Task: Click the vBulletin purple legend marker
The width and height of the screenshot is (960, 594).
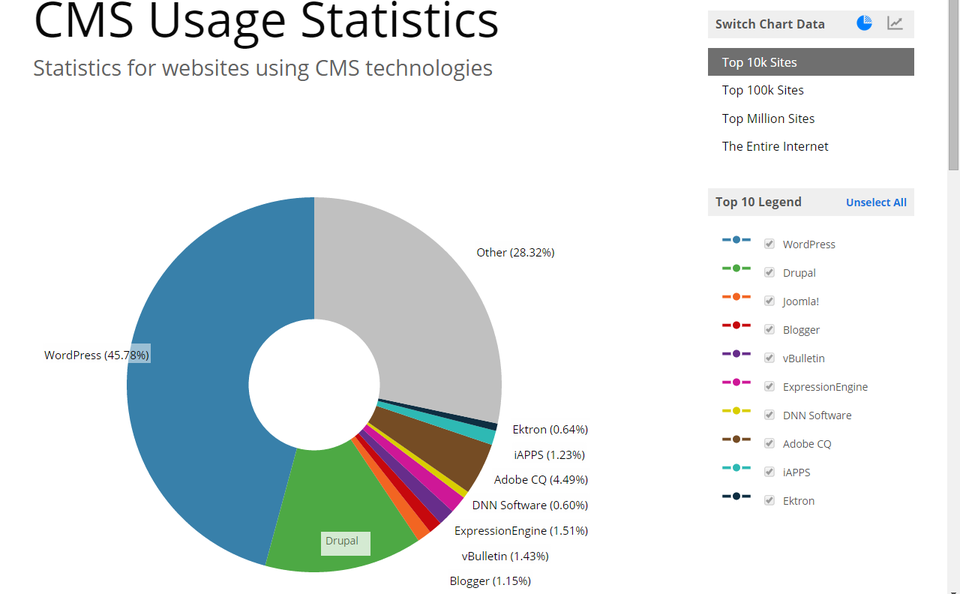Action: (736, 354)
